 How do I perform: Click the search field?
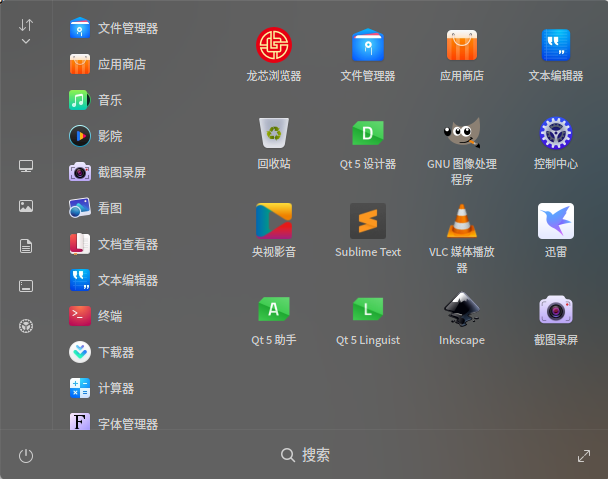point(305,455)
